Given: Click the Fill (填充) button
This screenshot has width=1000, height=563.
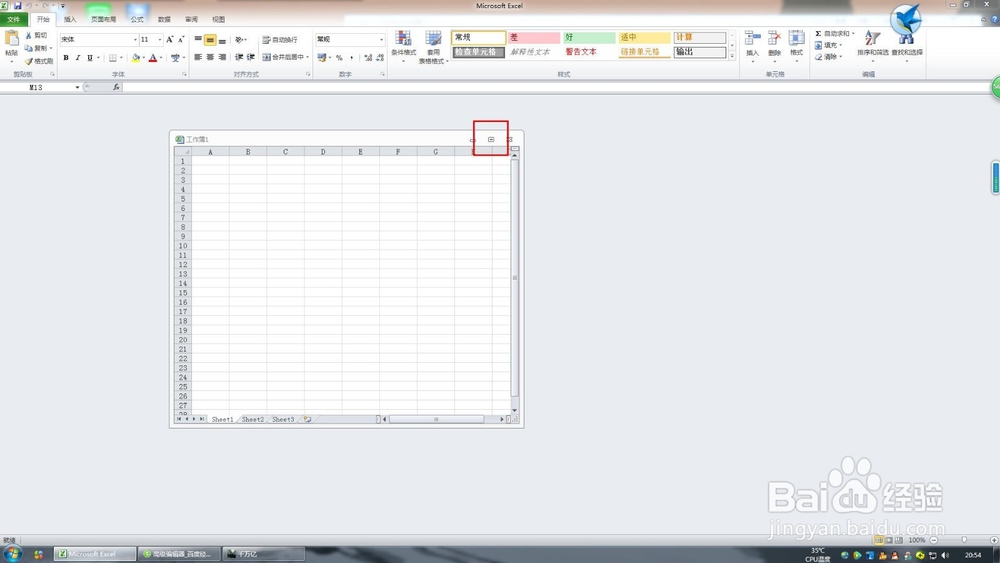Looking at the screenshot, I should [x=828, y=45].
